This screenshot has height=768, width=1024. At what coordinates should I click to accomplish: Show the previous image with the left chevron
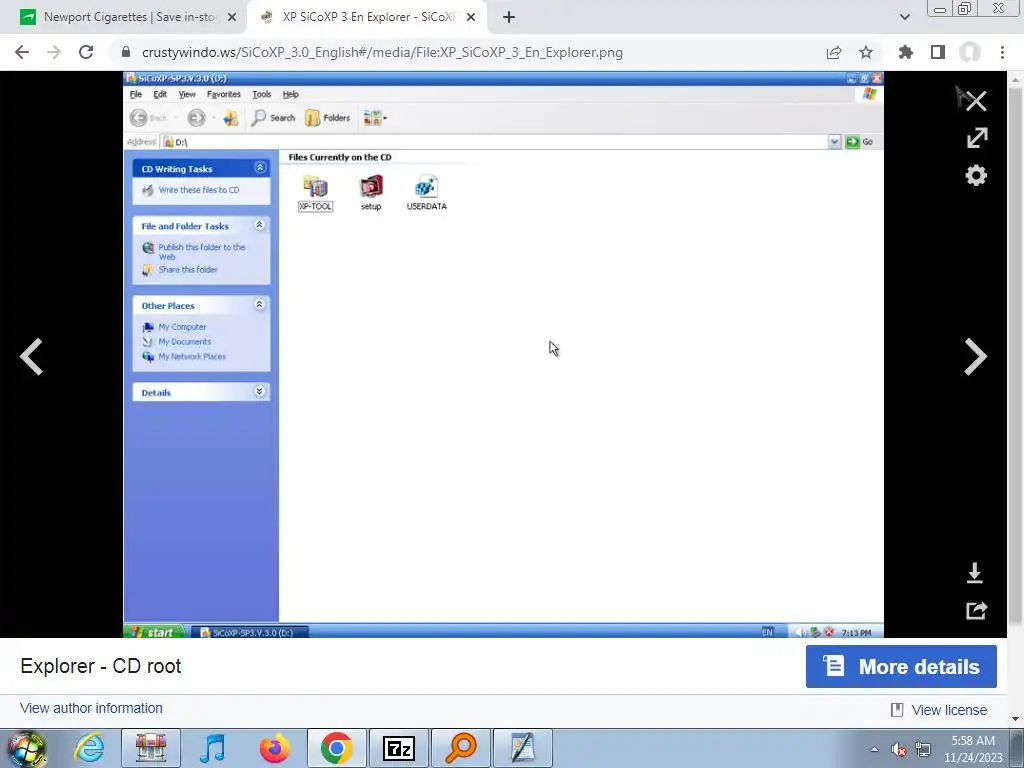pos(31,357)
